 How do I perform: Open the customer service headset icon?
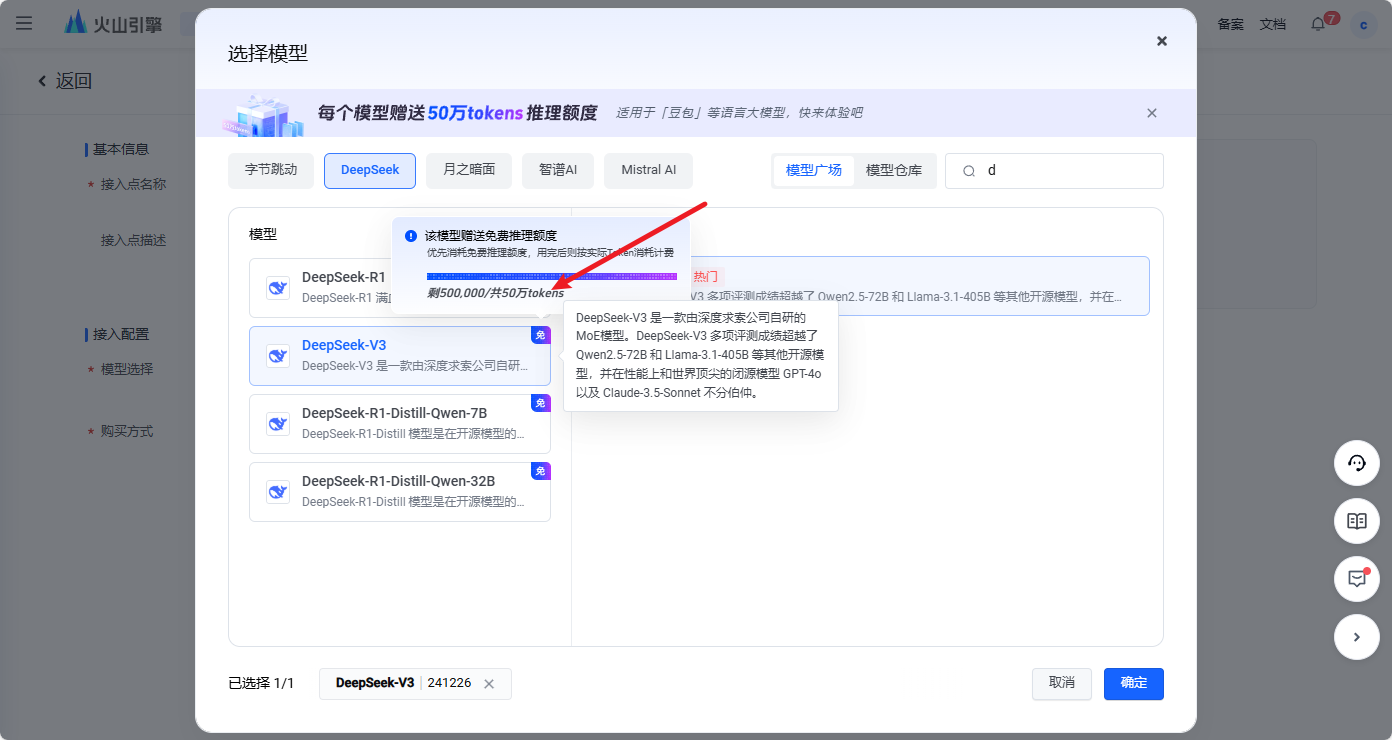(1357, 463)
